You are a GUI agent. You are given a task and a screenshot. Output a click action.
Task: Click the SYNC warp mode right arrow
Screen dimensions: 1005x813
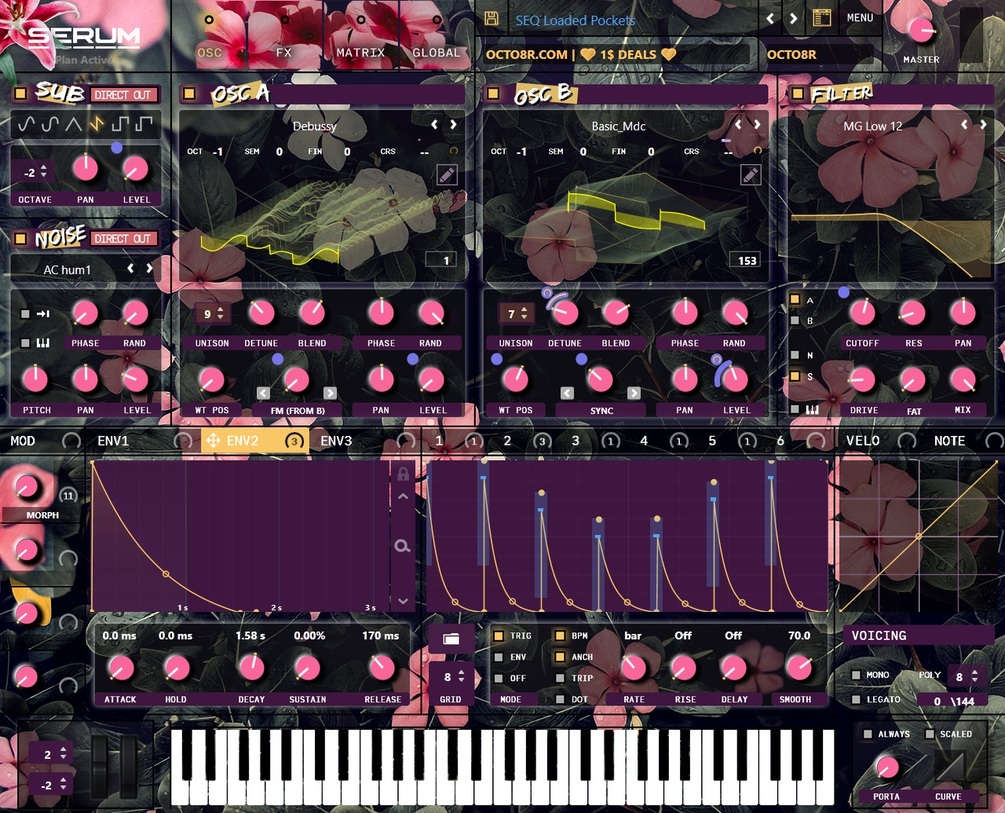click(x=633, y=393)
